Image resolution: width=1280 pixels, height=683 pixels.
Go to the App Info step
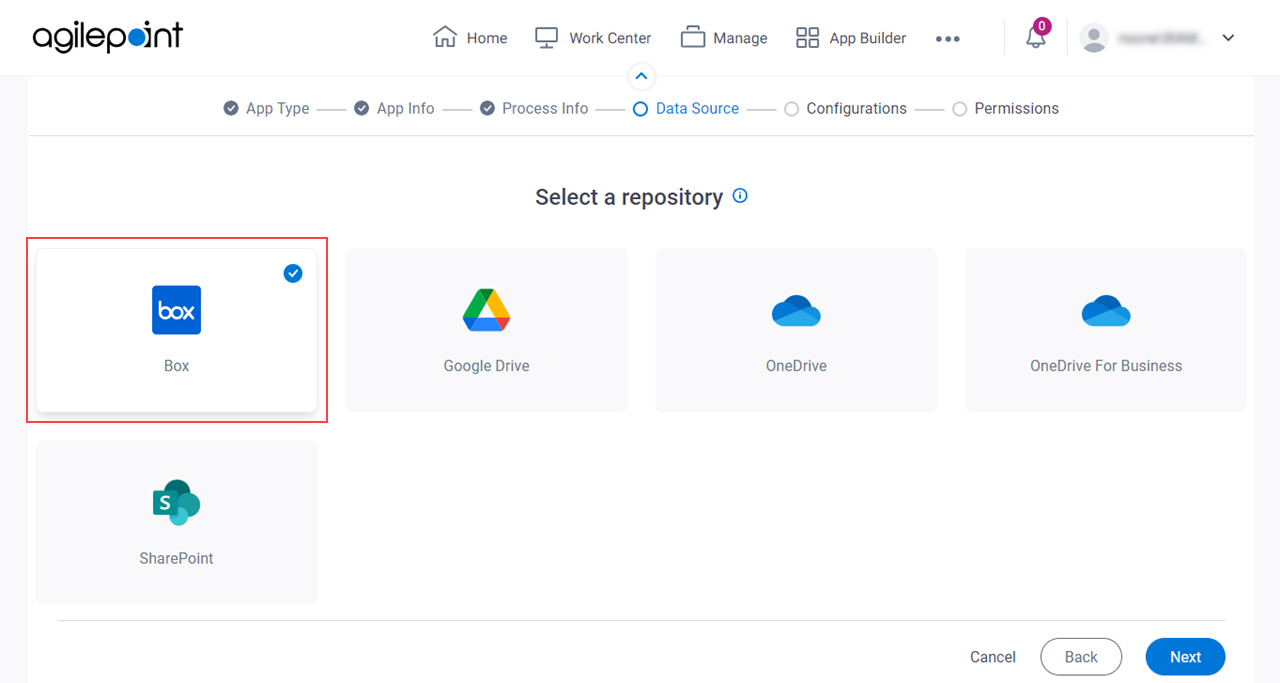(394, 108)
